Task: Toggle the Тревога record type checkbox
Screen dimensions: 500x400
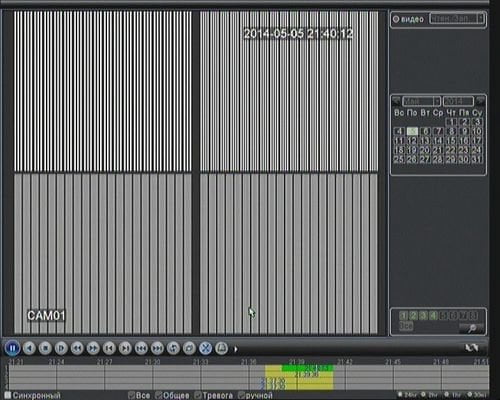Action: tap(197, 396)
